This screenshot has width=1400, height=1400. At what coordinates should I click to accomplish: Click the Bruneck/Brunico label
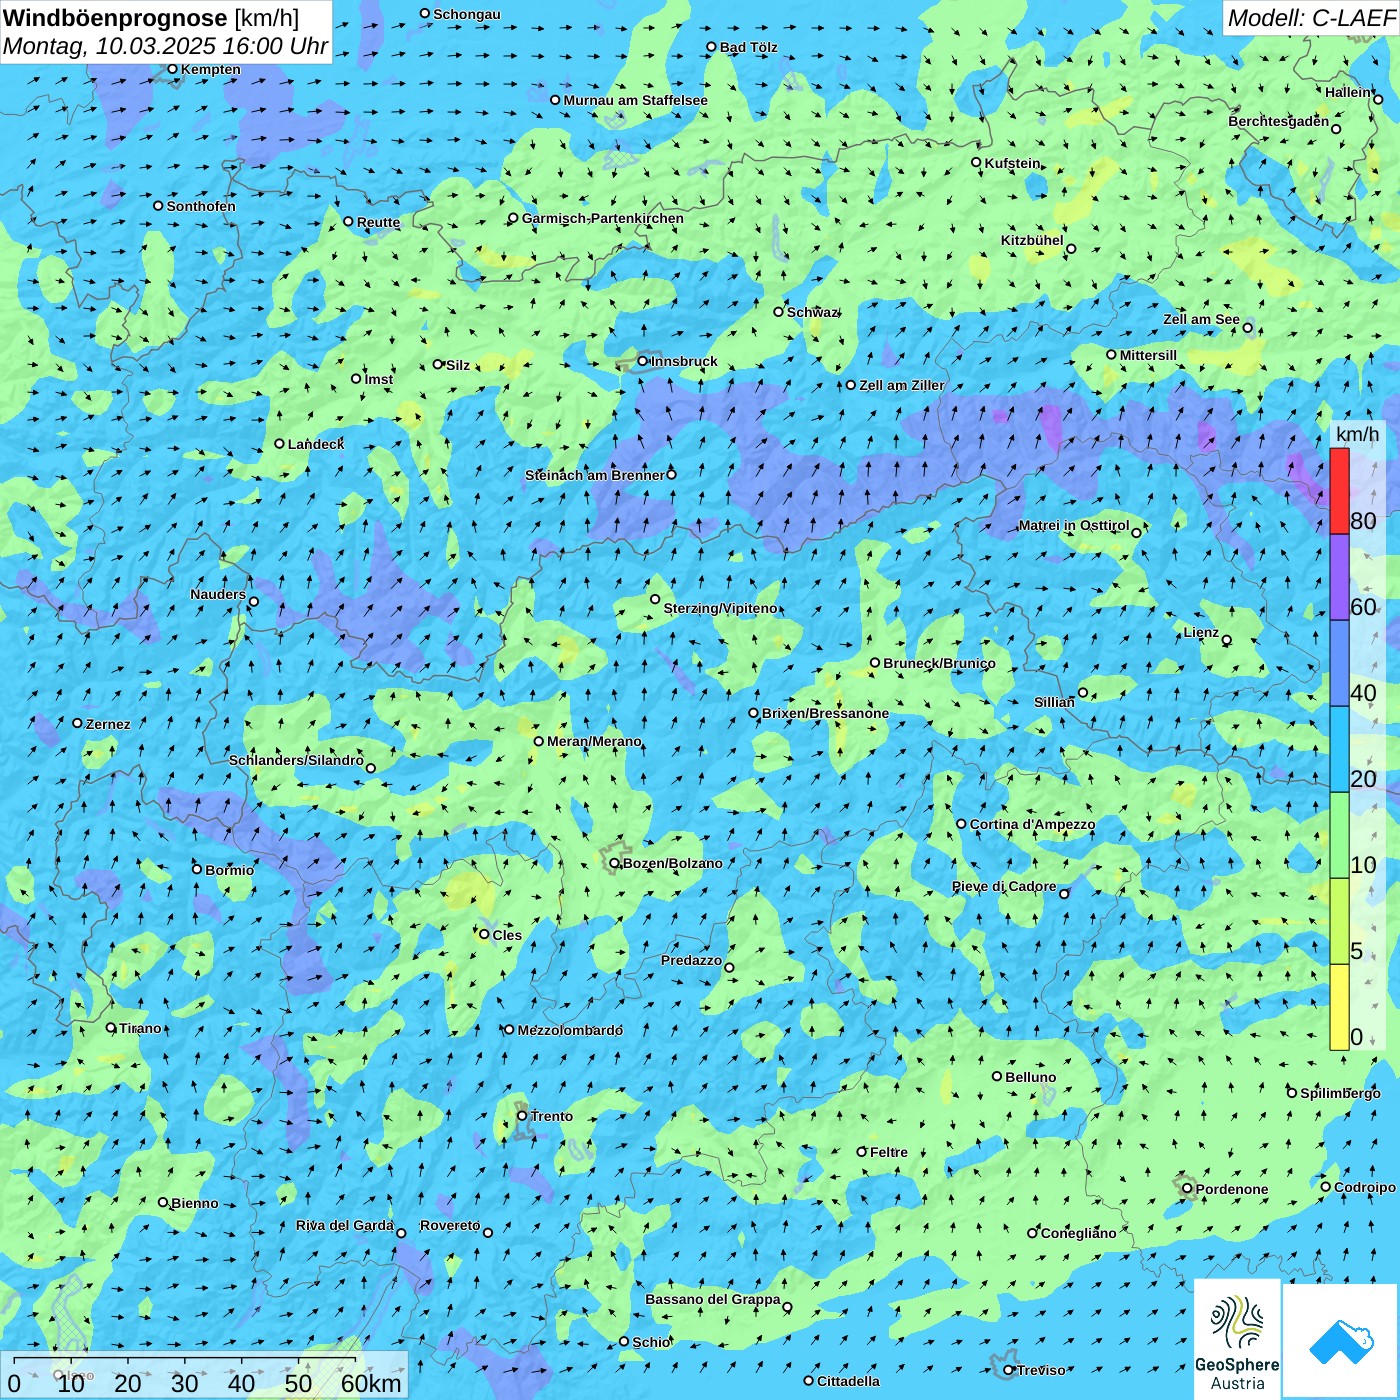[939, 663]
